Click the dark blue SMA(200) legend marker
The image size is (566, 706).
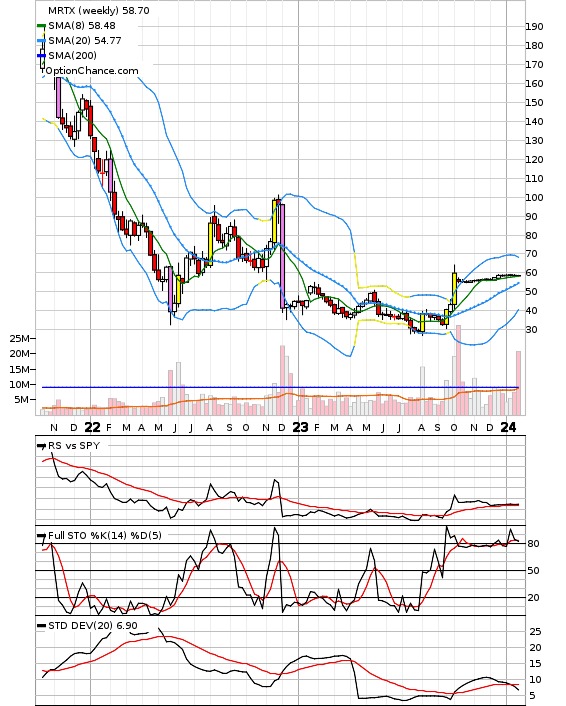[41, 55]
